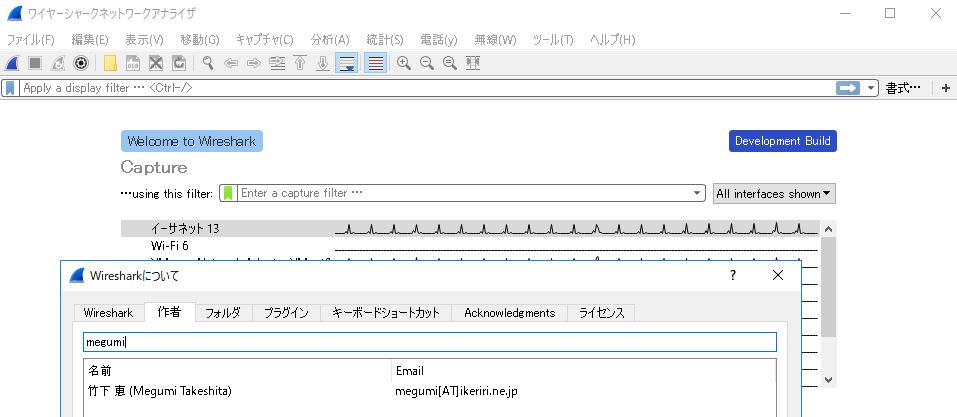
Task: Restart the current capture
Action: 58,63
